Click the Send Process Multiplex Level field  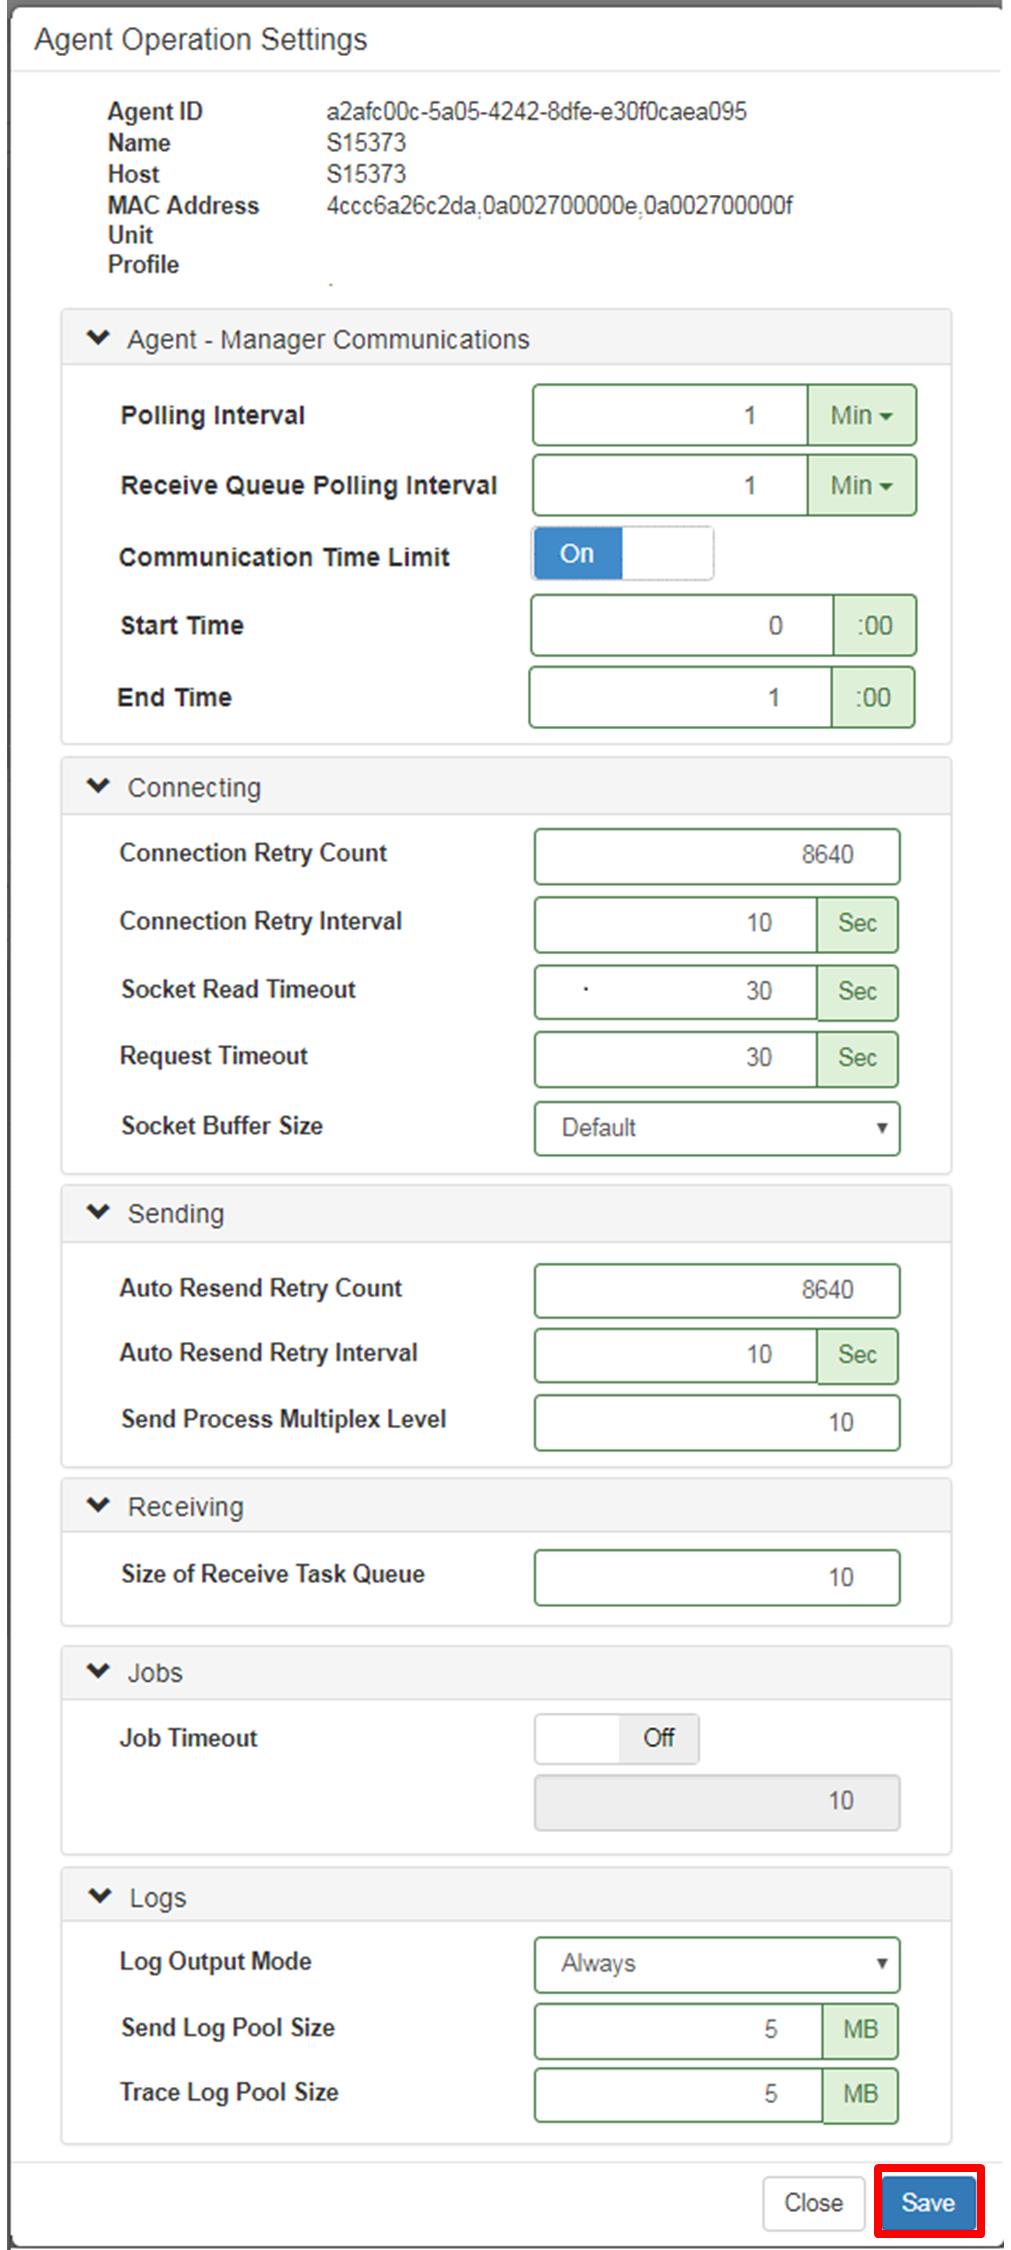point(717,1423)
